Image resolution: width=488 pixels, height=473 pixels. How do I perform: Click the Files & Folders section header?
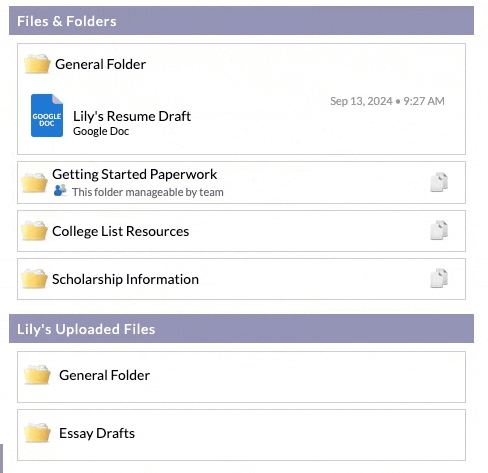pos(241,20)
